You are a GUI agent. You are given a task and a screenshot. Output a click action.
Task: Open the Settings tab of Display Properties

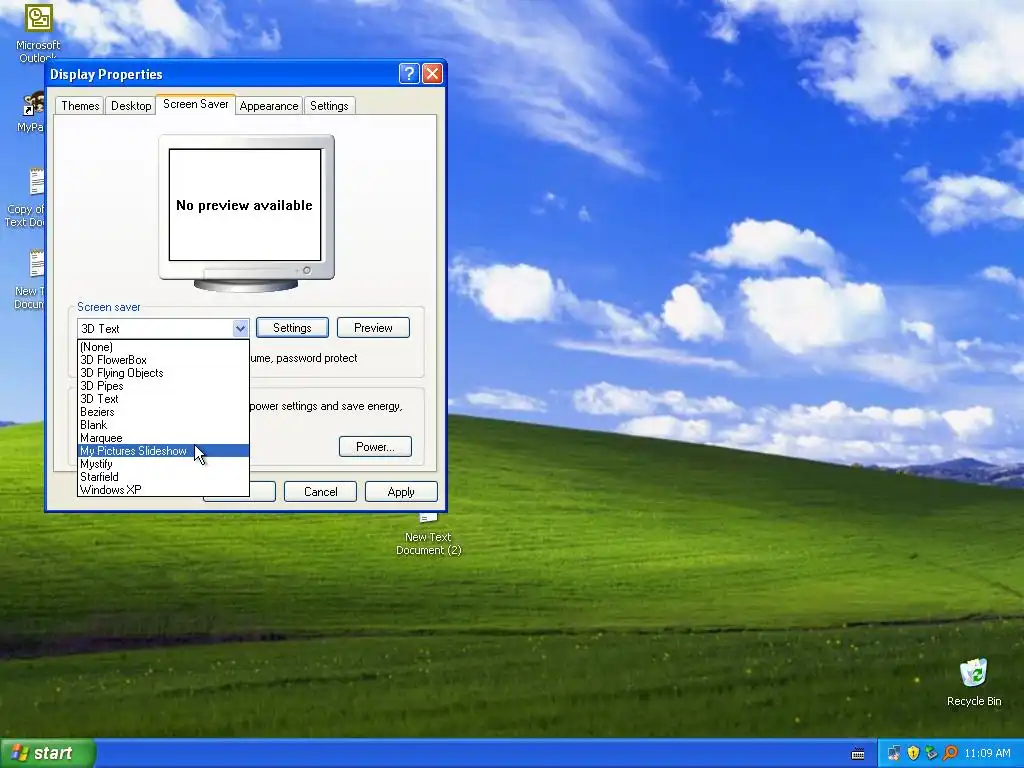(329, 106)
